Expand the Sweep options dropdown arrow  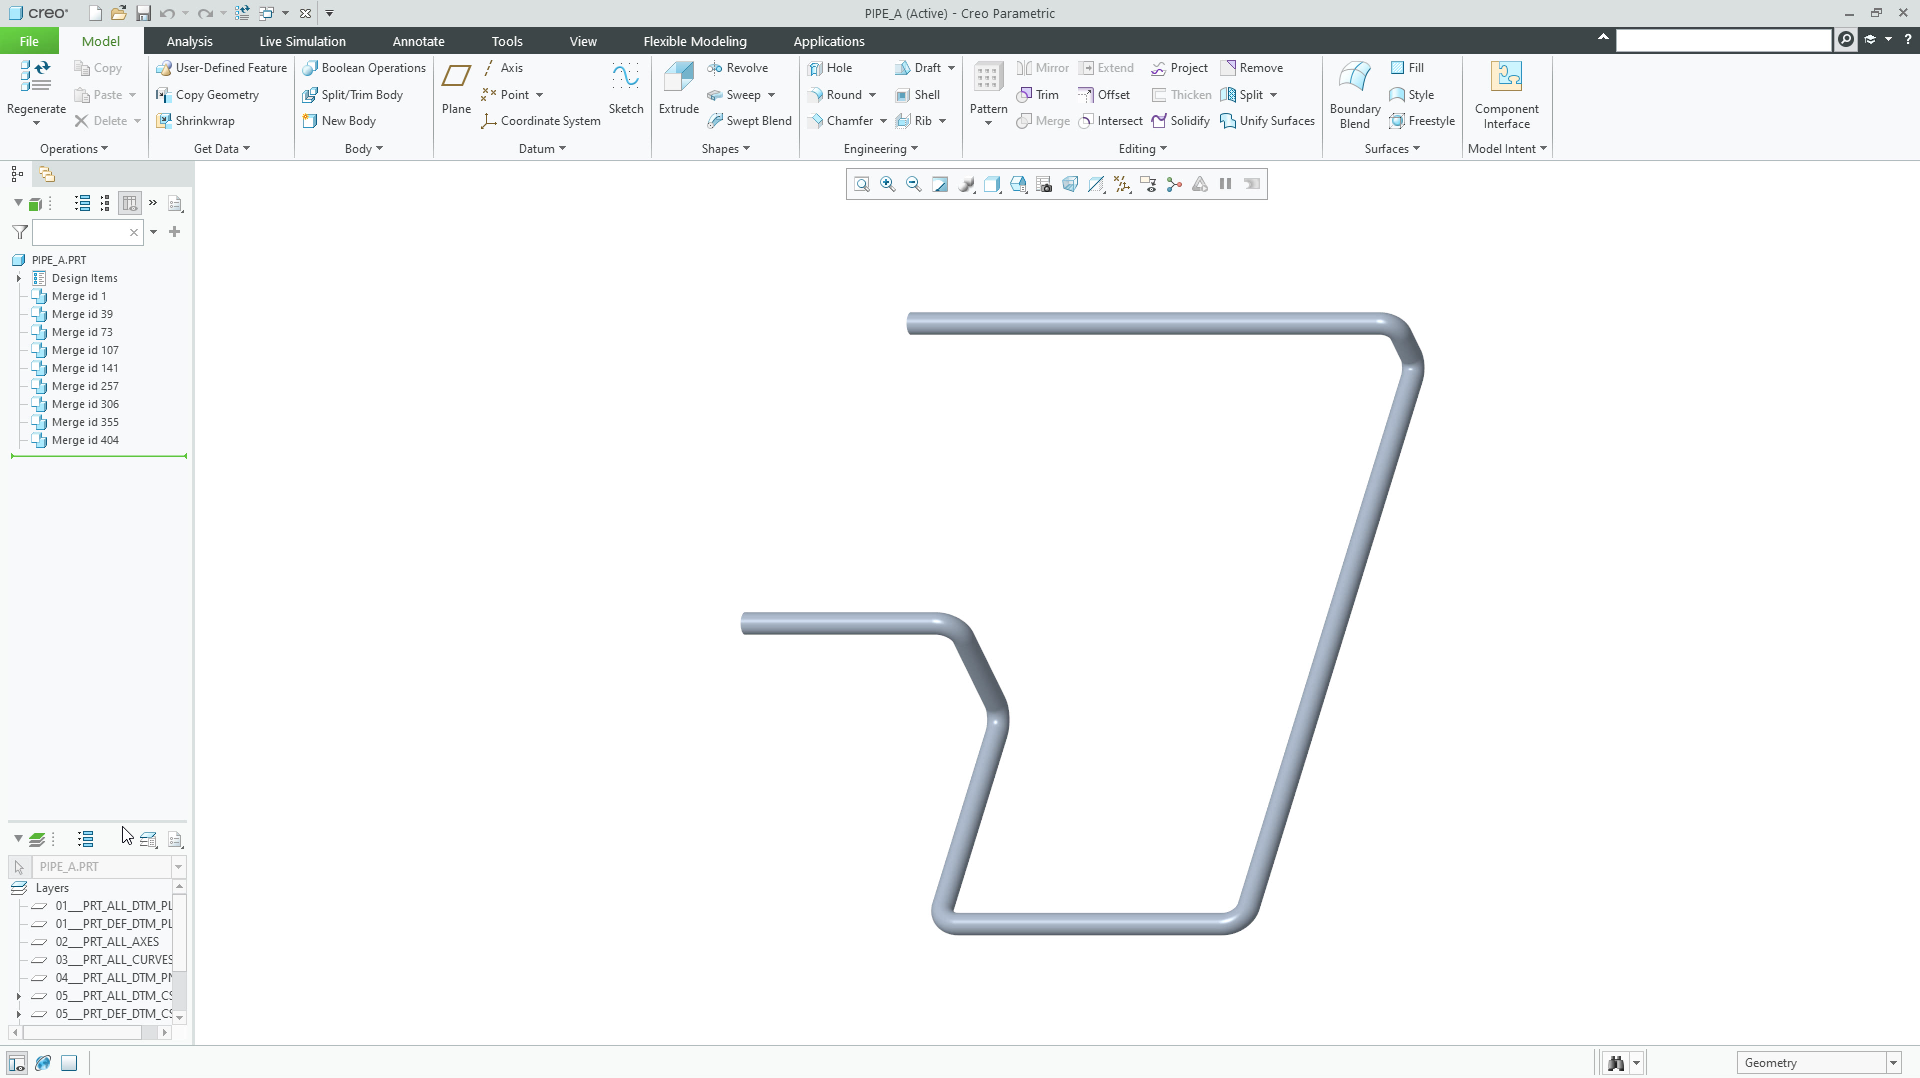click(771, 95)
